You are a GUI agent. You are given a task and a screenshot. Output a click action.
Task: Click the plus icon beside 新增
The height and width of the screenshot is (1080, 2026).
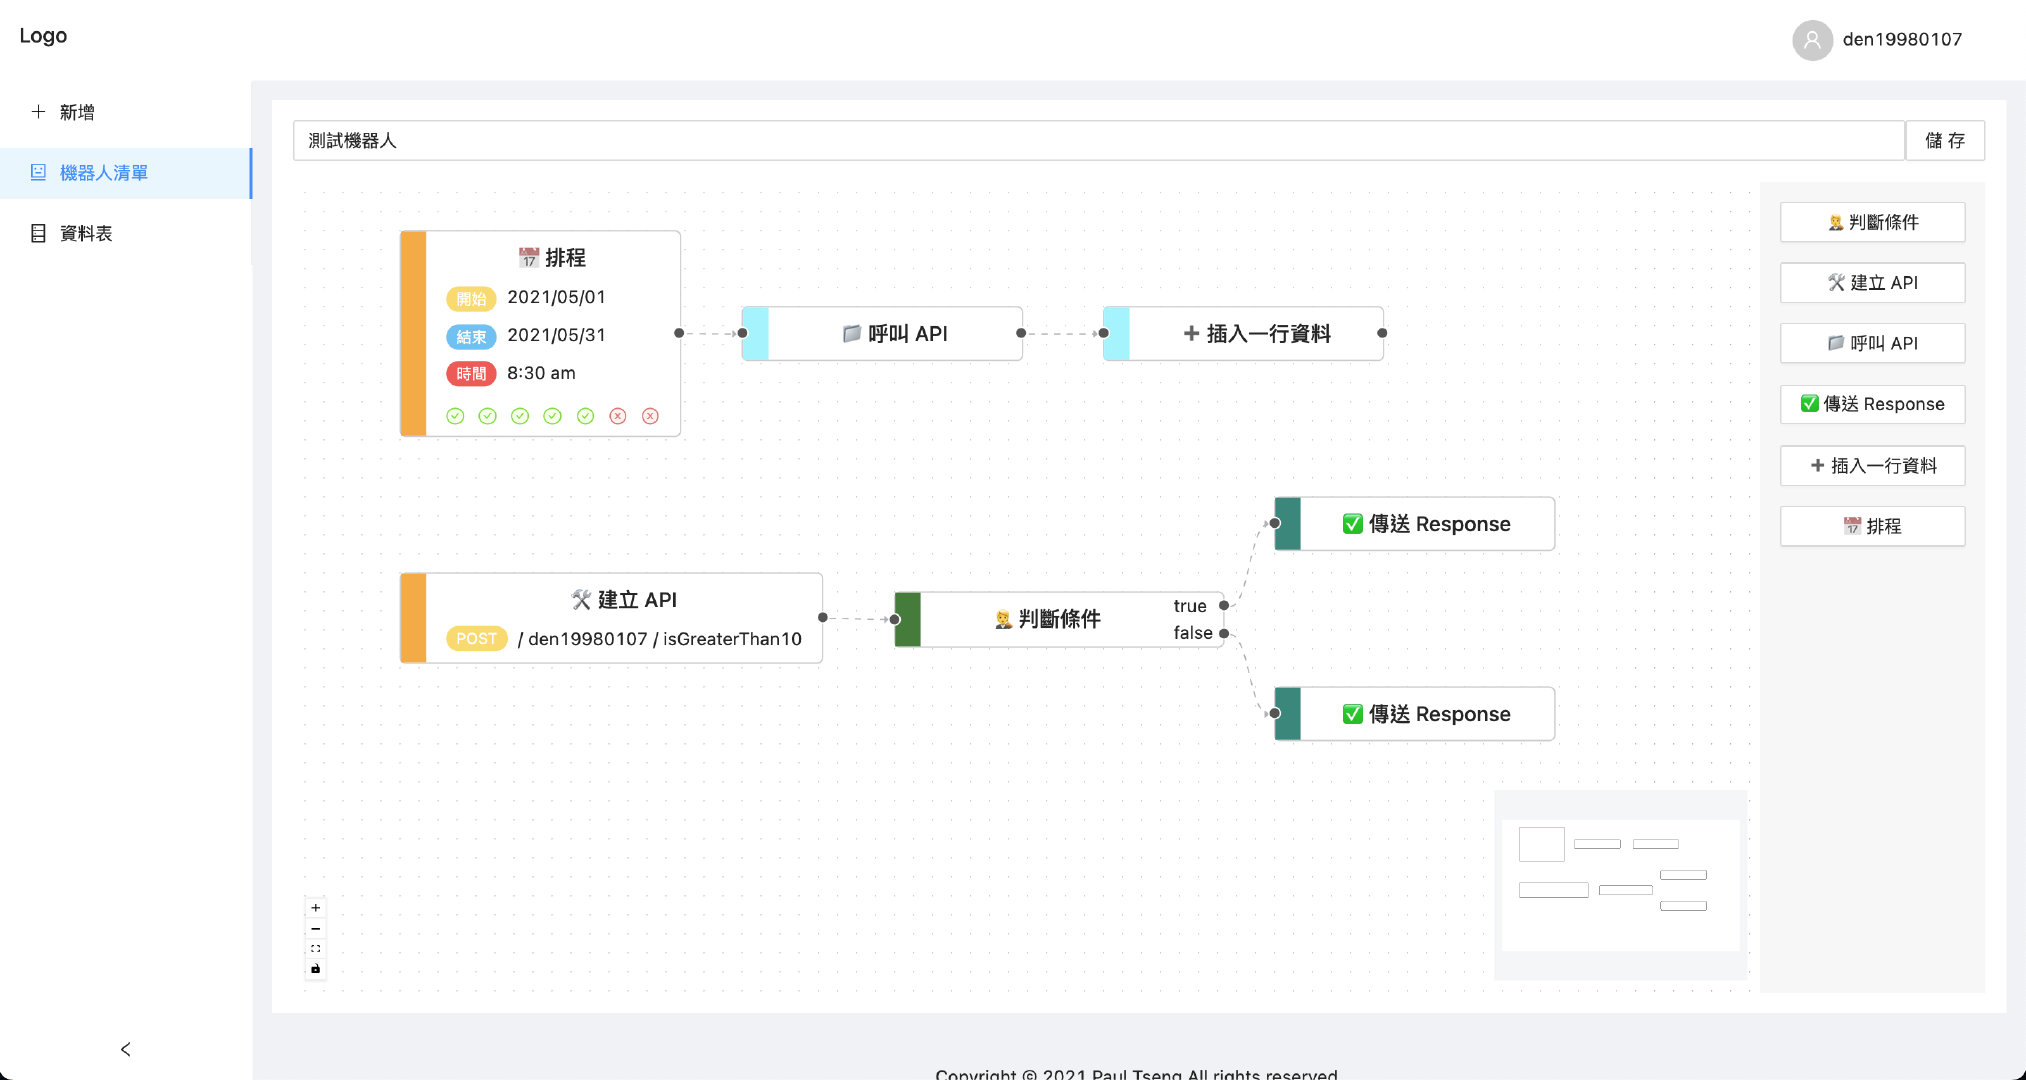coord(38,112)
